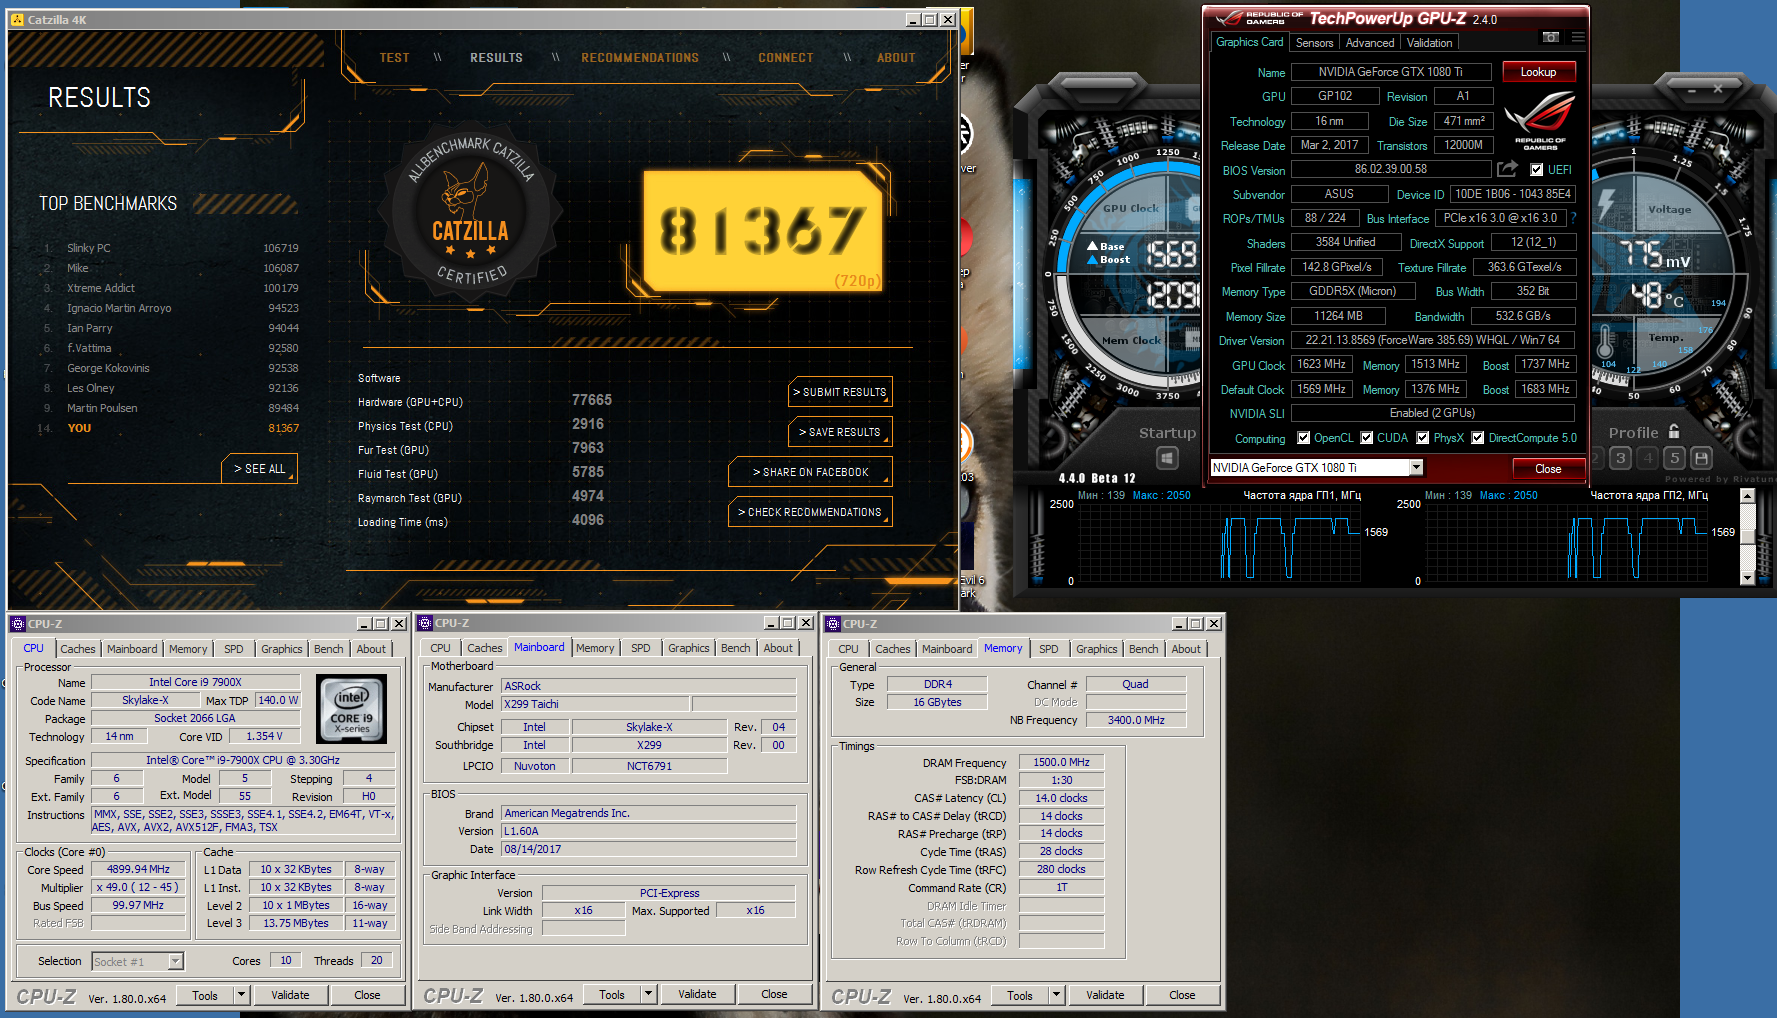Click the mainboard Model field X299 Taichi
This screenshot has width=1777, height=1018.
click(x=594, y=704)
